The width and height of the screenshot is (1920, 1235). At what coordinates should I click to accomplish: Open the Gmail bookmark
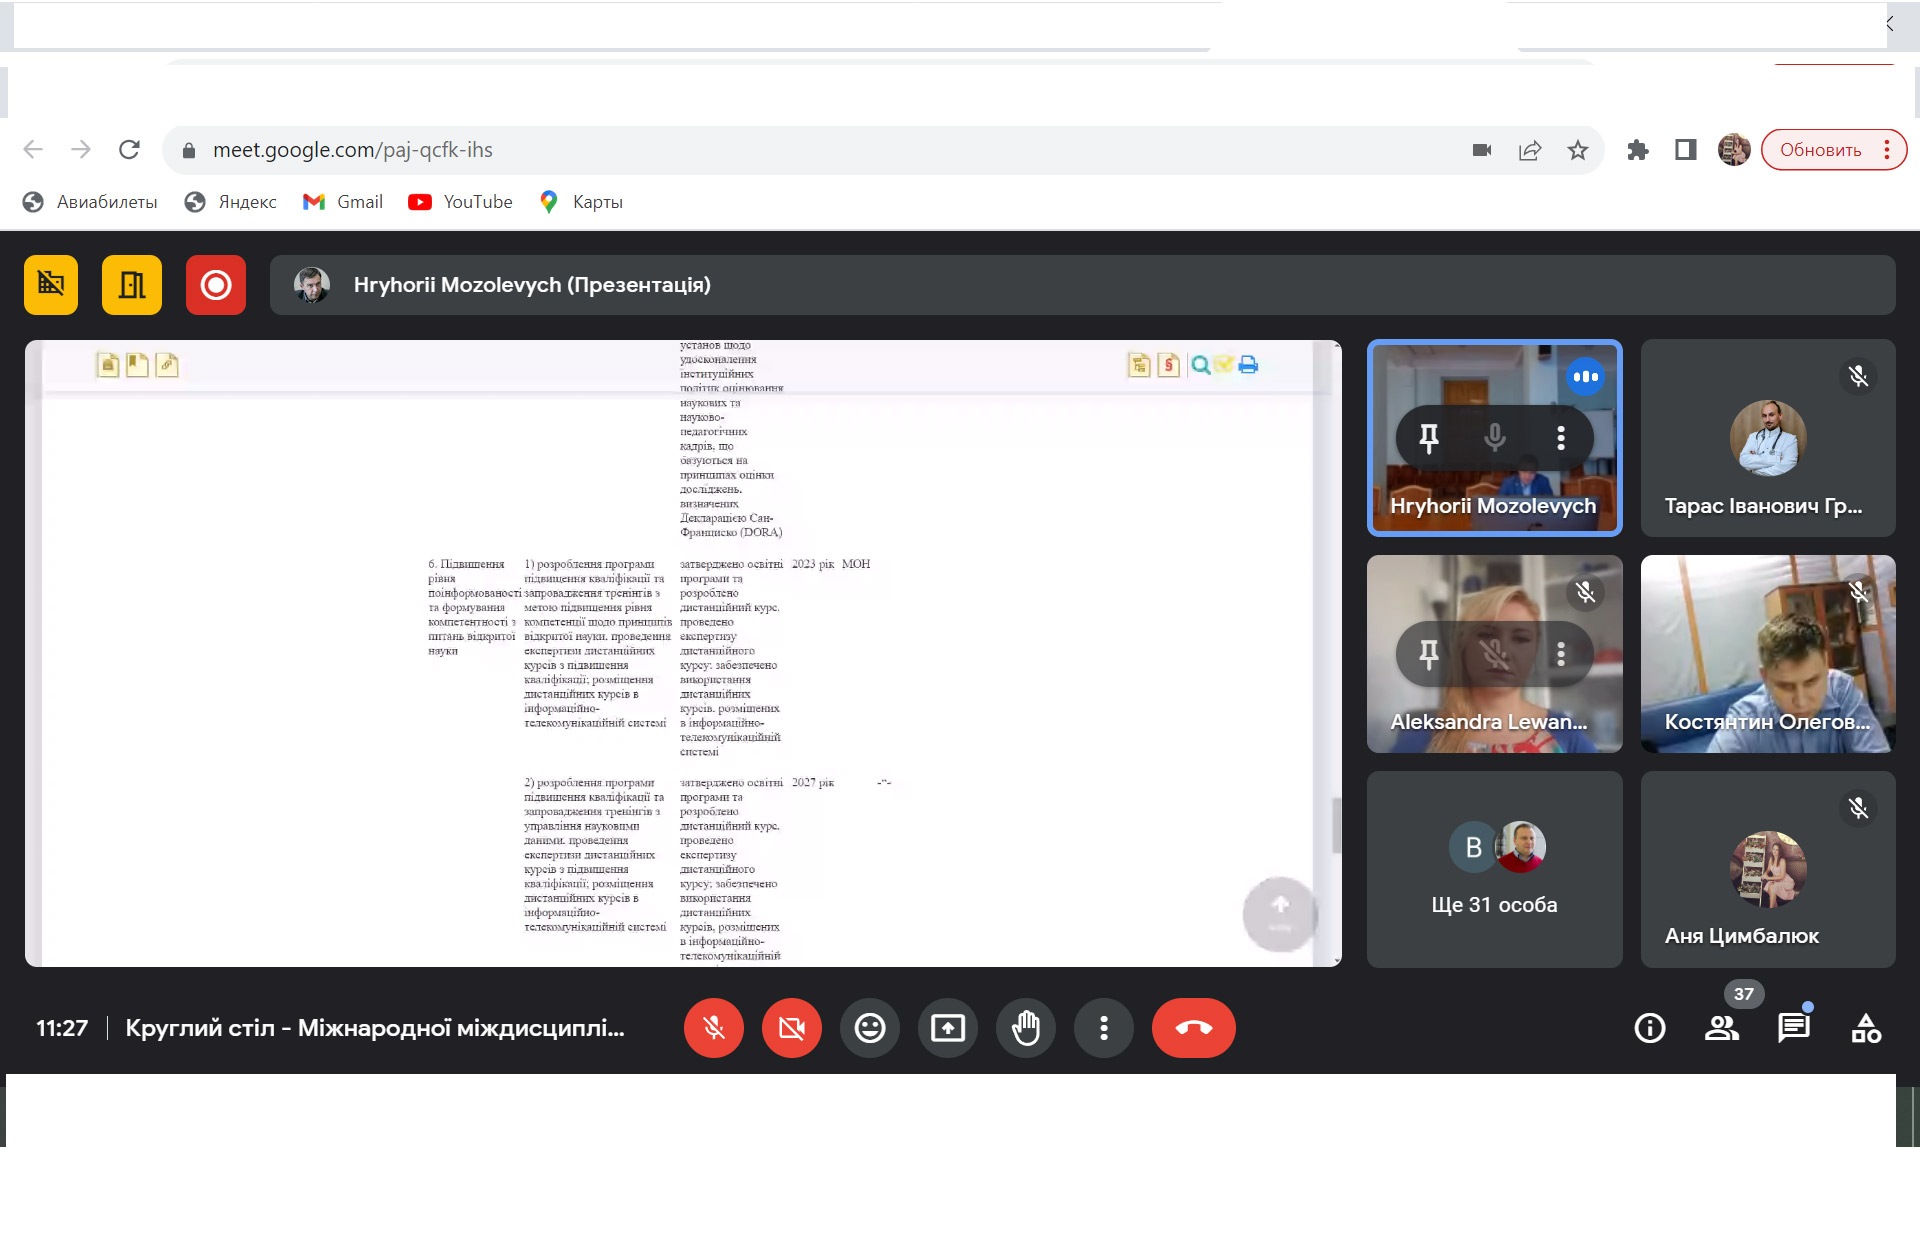coord(343,202)
